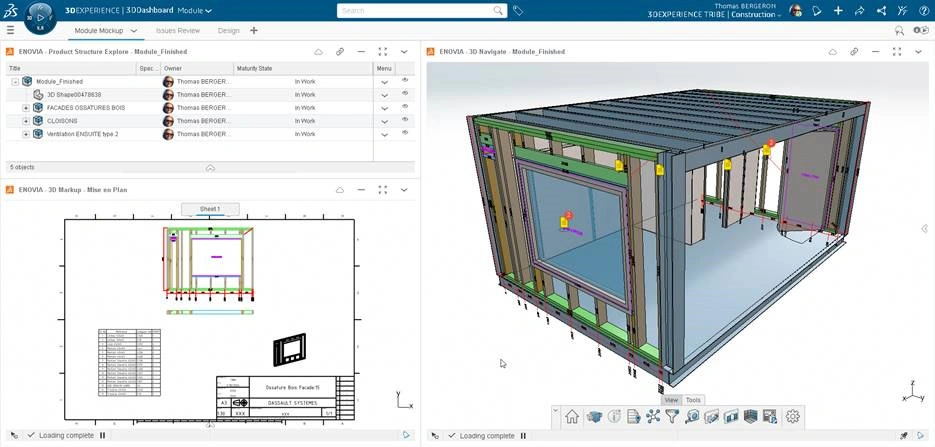
Task: Toggle visibility eye for 3D Shape00478638 row
Action: tap(405, 93)
